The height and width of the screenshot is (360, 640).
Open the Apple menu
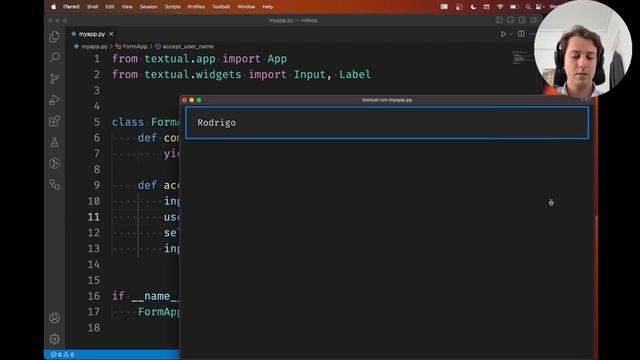(53, 7)
